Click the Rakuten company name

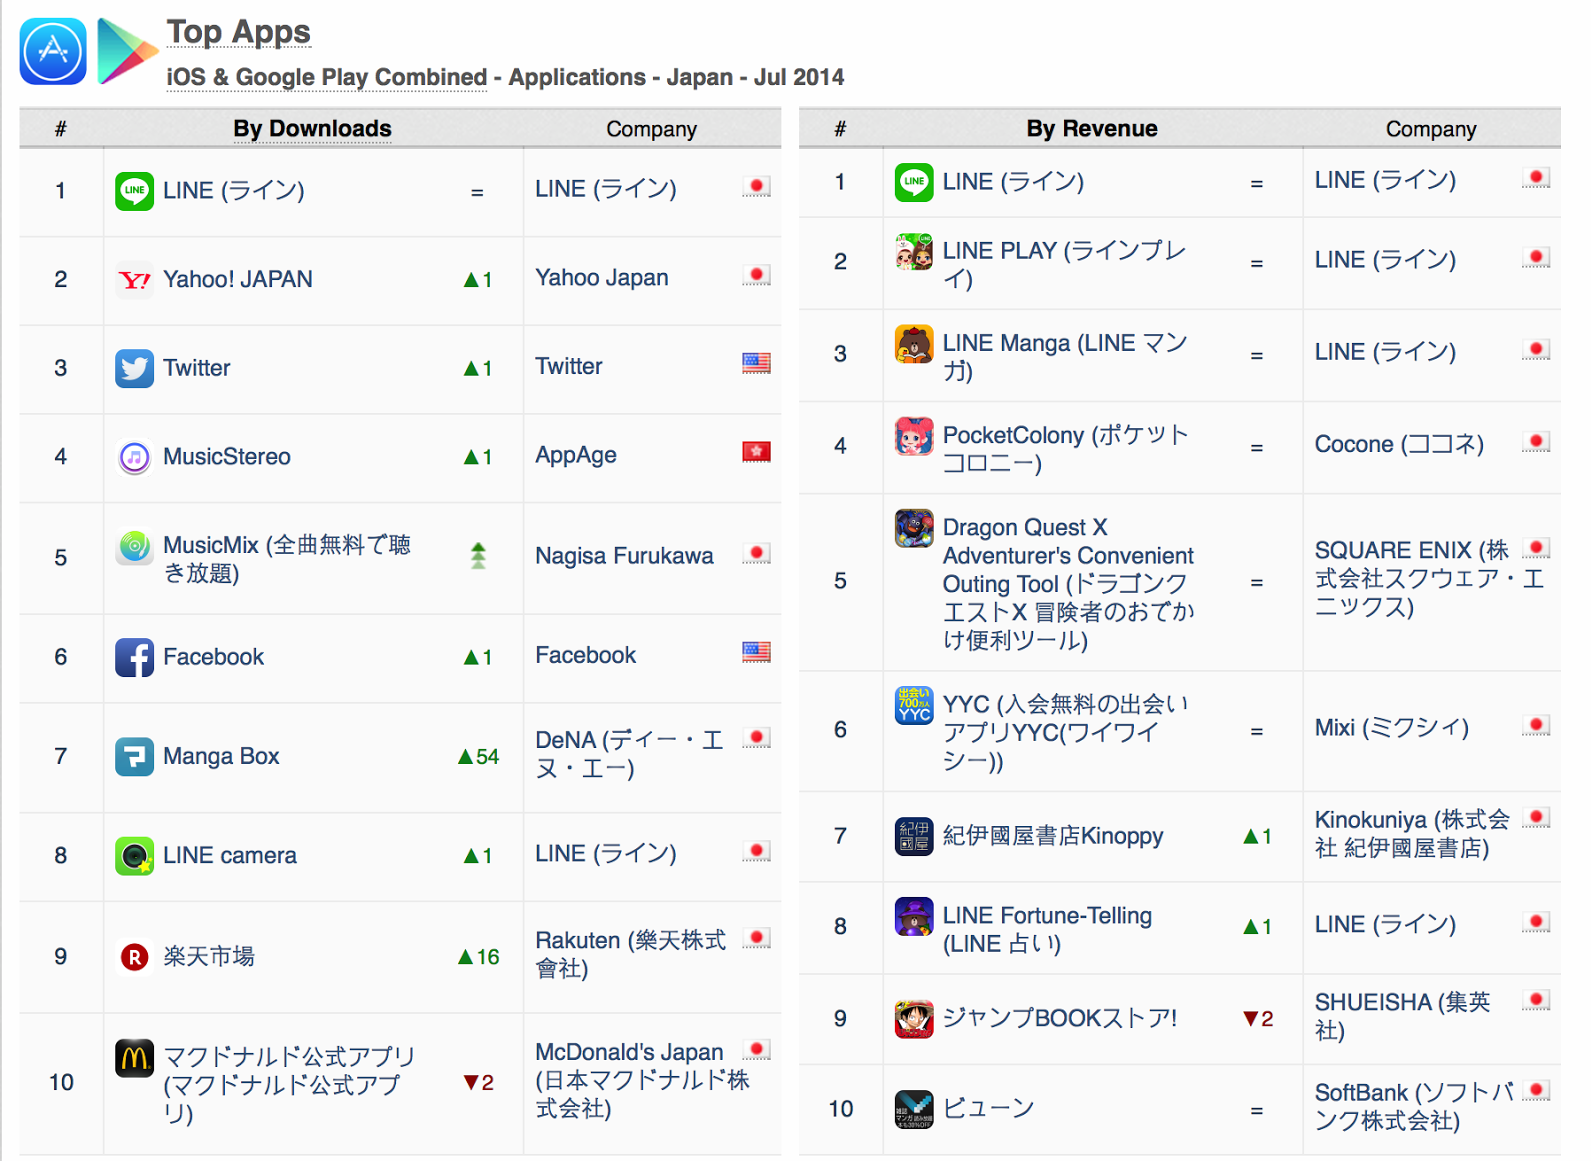coord(631,954)
